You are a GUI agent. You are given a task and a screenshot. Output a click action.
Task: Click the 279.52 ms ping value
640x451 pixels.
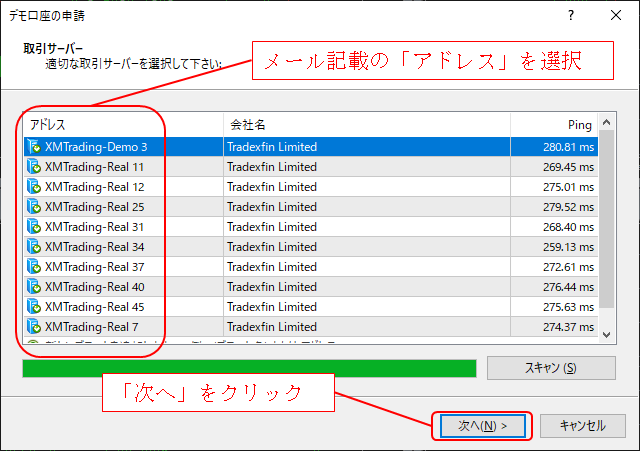569,207
